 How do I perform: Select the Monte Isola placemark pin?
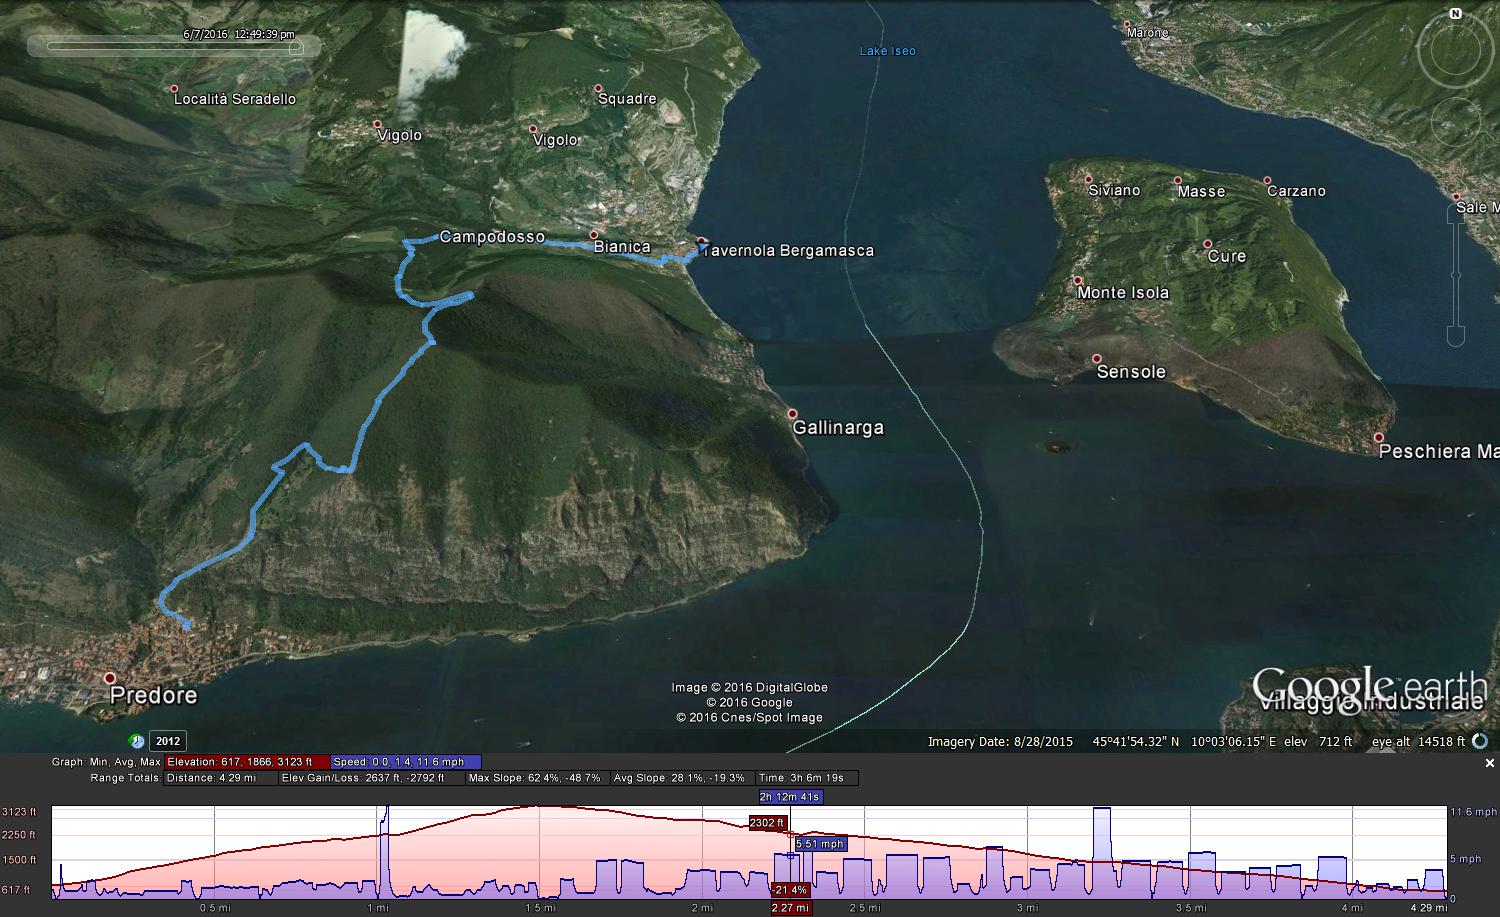click(x=1078, y=281)
